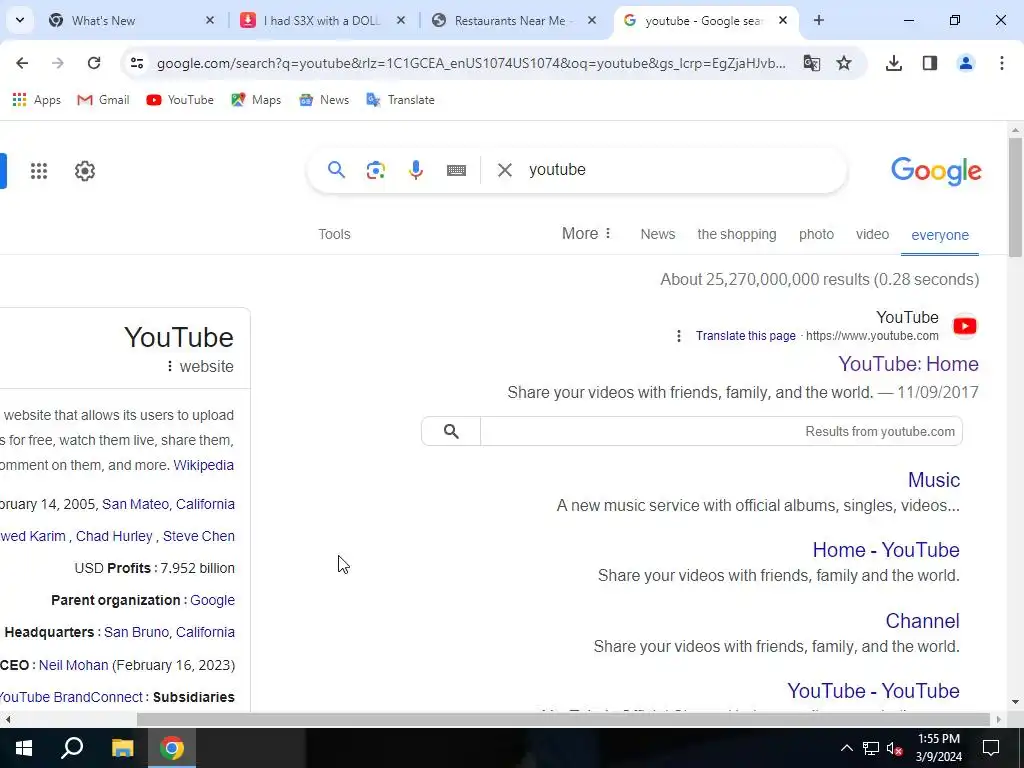
Task: Open Windows taskbar search
Action: pos(72,748)
